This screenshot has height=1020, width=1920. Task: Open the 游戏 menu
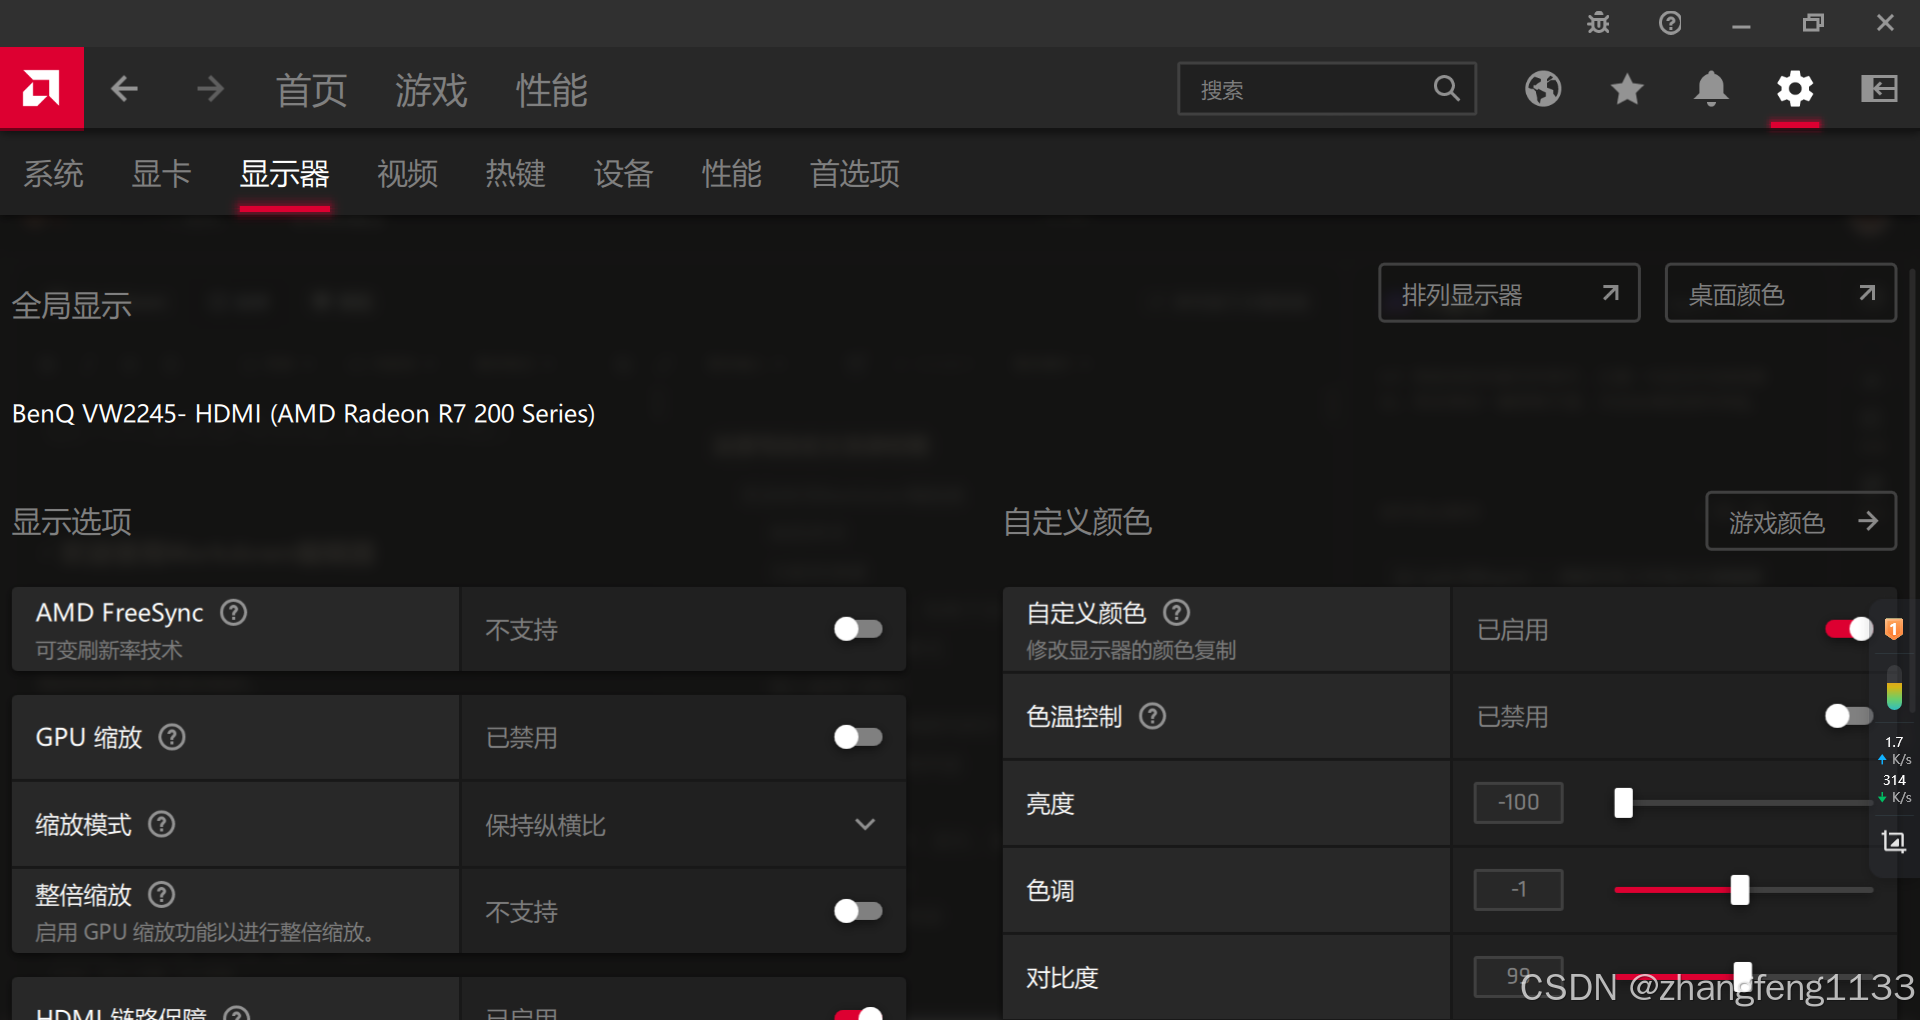432,90
